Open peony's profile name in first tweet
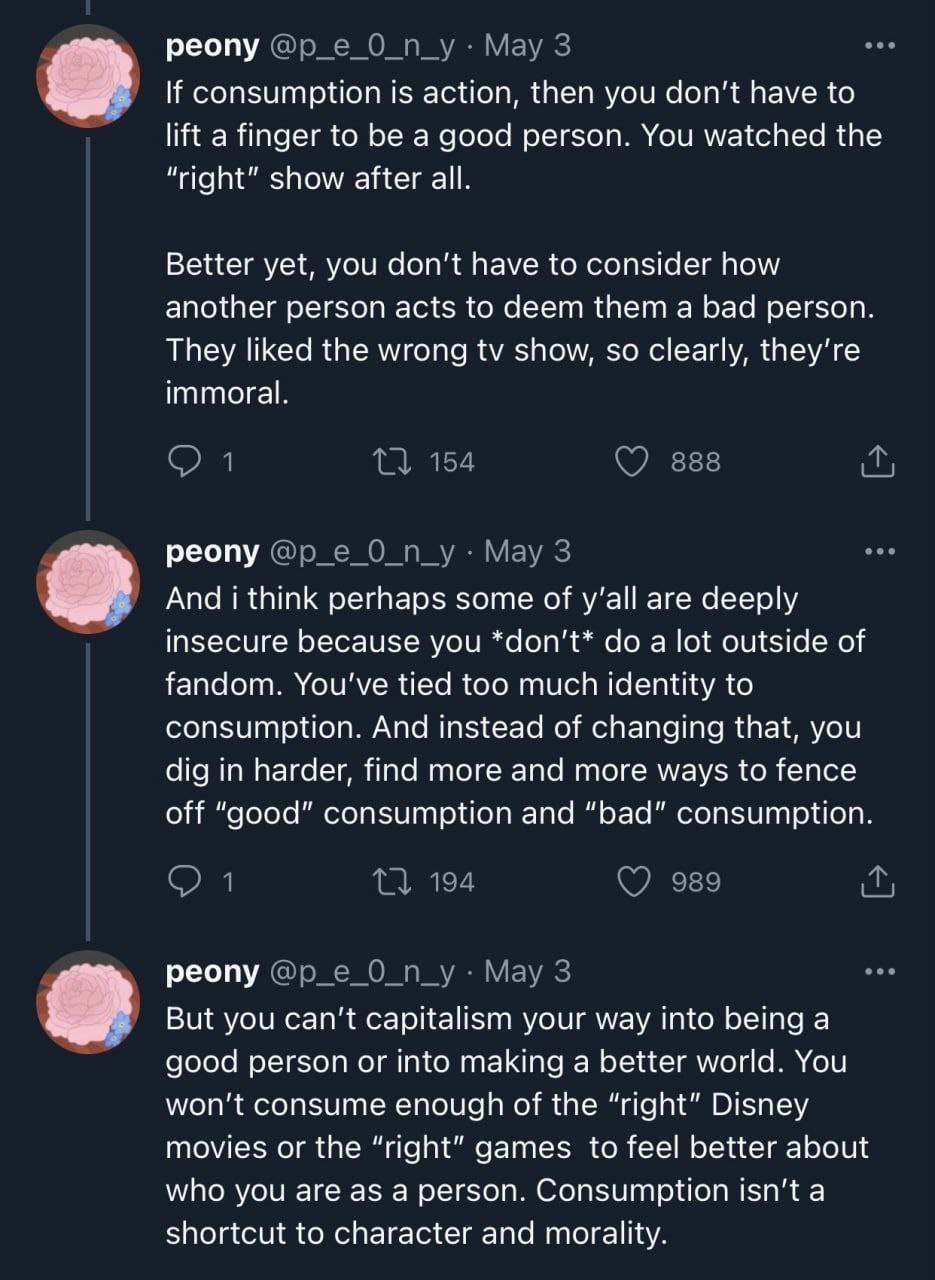 click(x=210, y=46)
